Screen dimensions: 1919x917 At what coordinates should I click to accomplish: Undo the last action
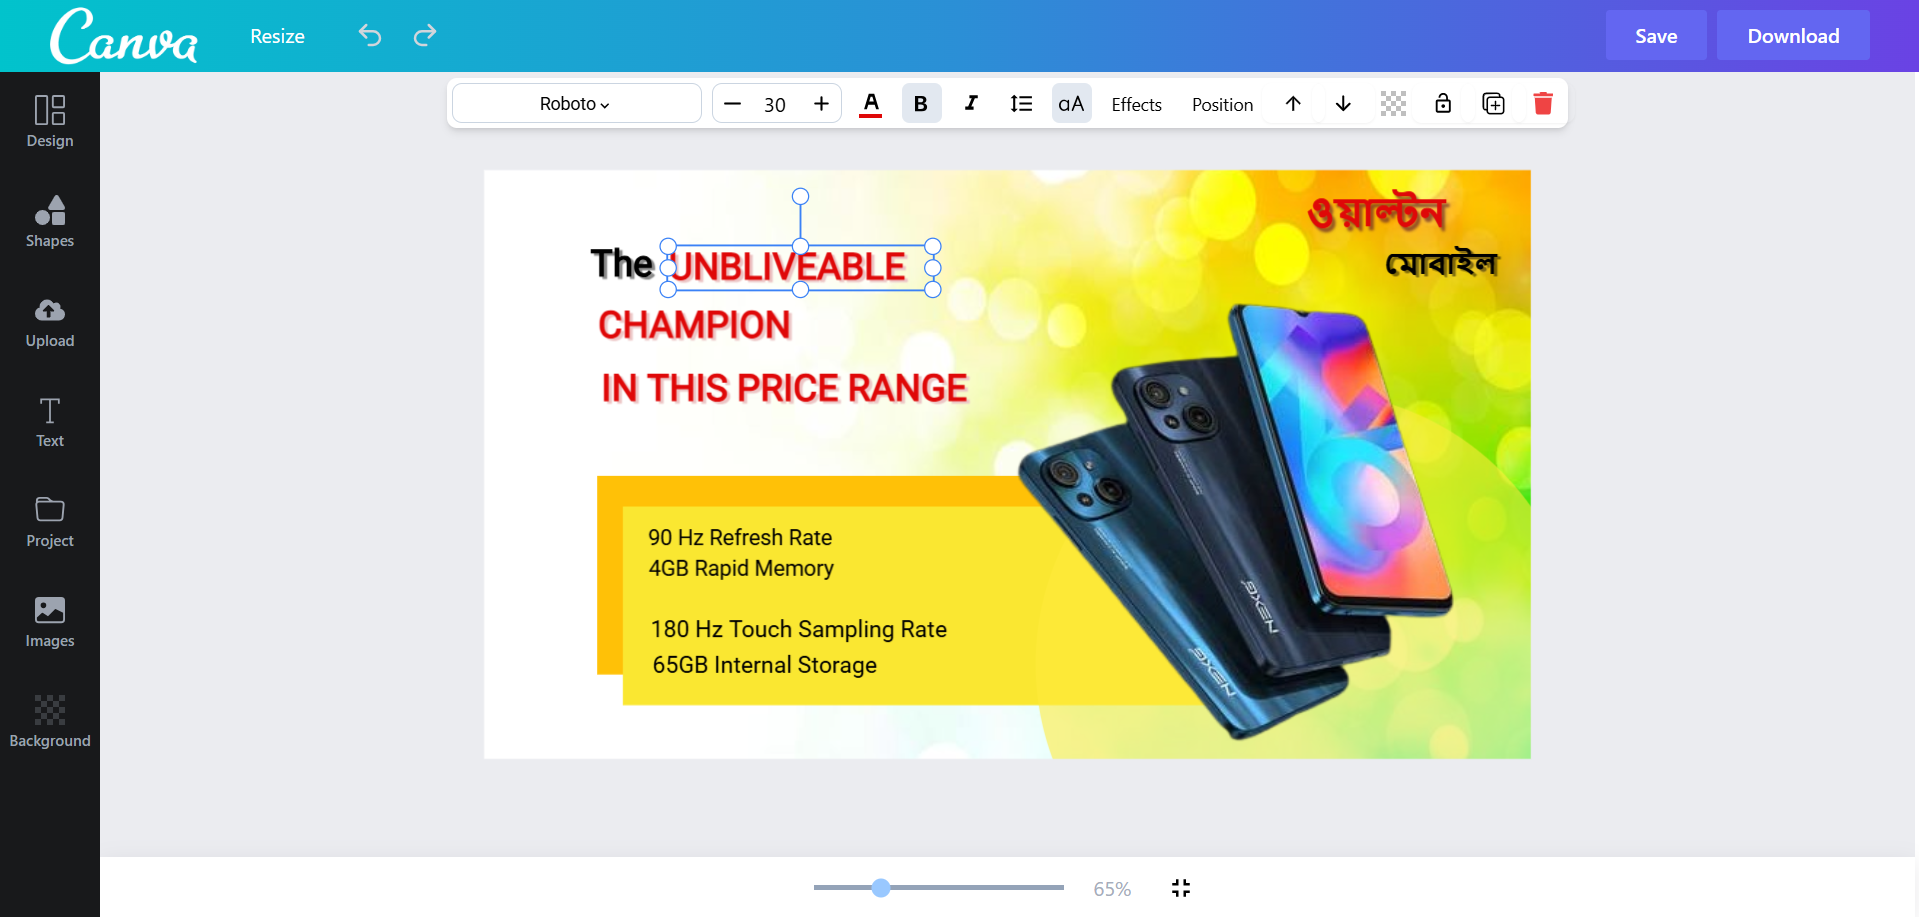370,36
